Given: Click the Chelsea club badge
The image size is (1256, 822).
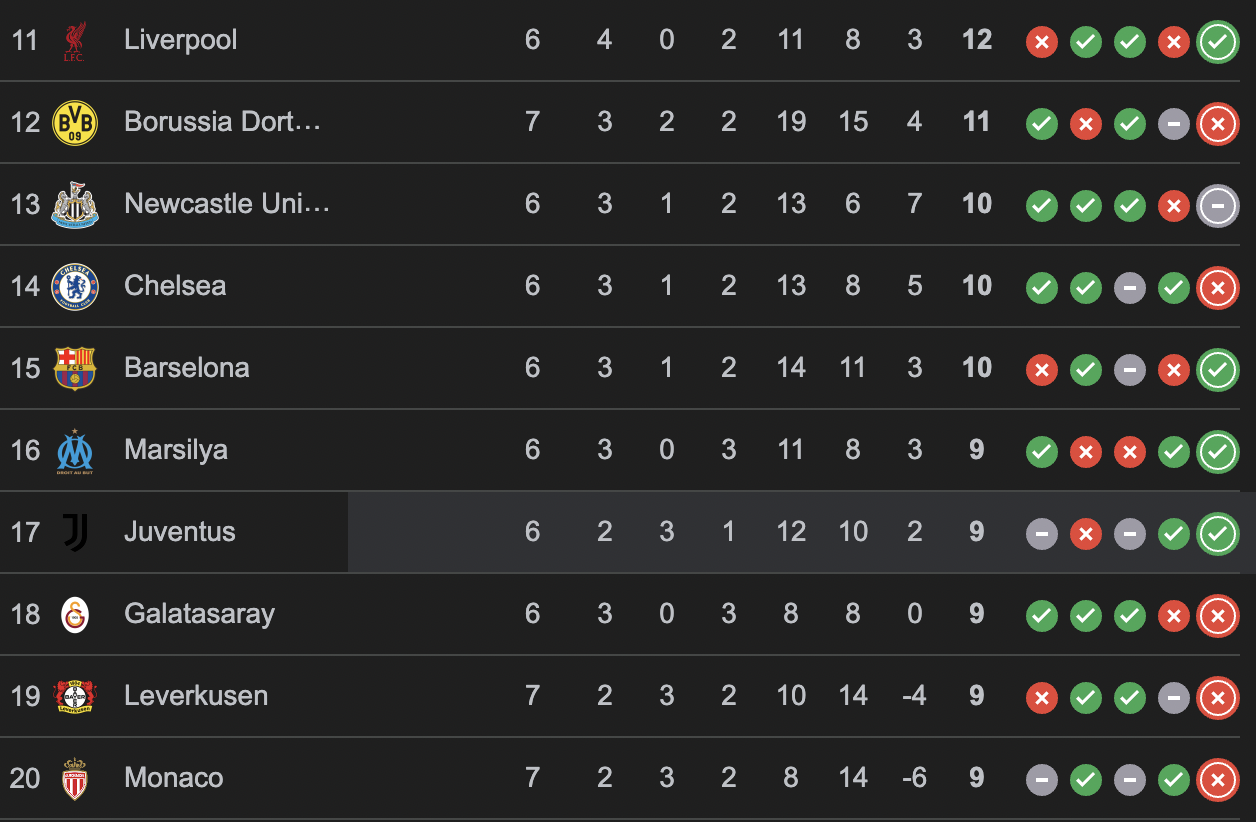Looking at the screenshot, I should coord(75,286).
